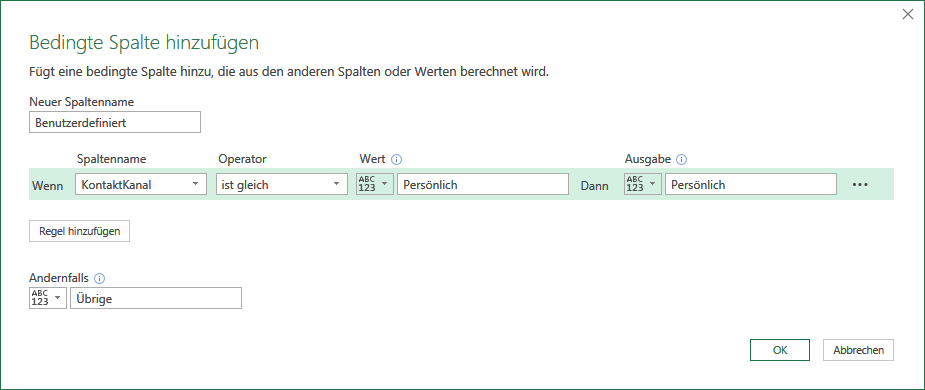Show the Andernfalls info tooltip icon
The image size is (925, 390).
pos(100,278)
